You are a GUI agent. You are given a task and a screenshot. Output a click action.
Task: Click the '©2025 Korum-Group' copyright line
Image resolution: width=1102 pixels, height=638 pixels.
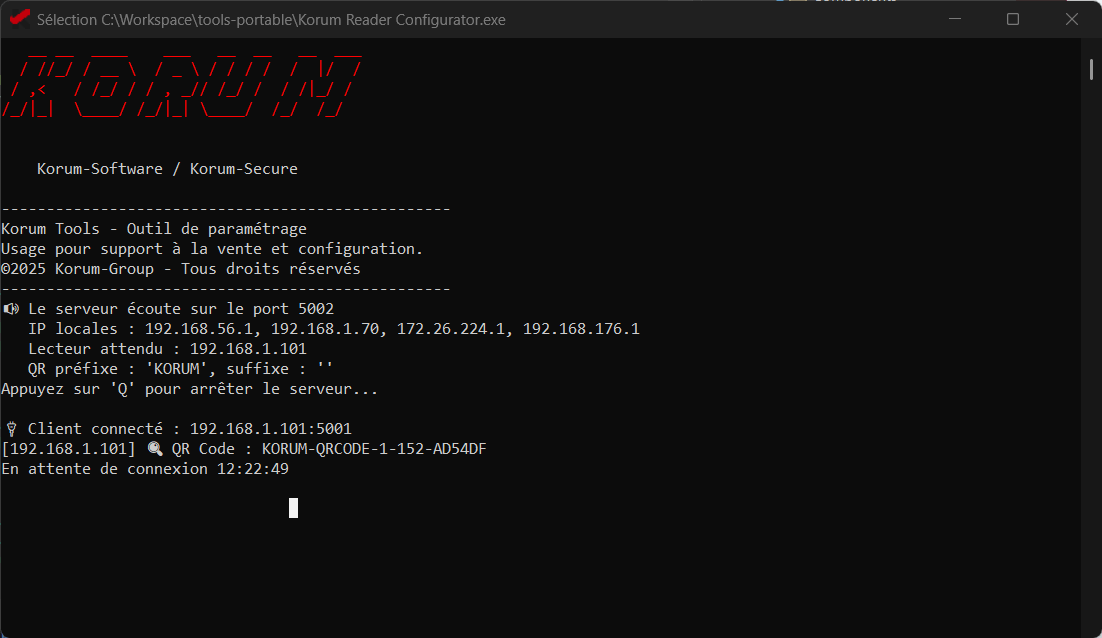tap(181, 269)
